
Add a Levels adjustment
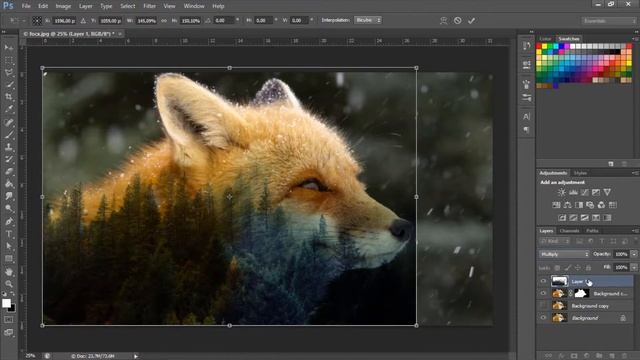pos(573,192)
